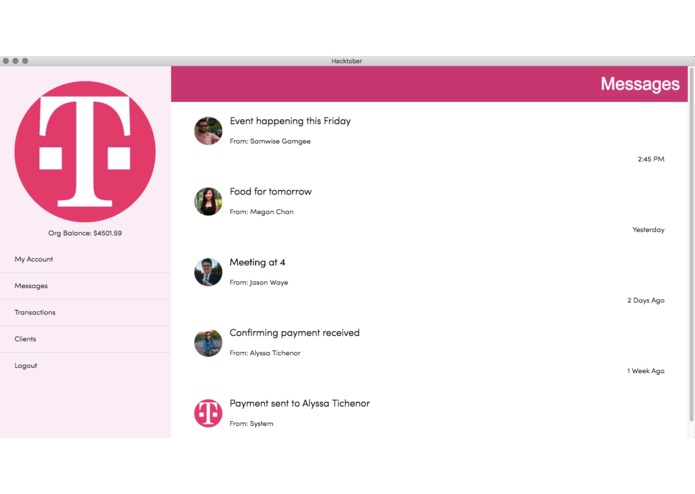Viewport: 695px width, 494px height.
Task: Click the window minimize button
Action: coord(16,61)
